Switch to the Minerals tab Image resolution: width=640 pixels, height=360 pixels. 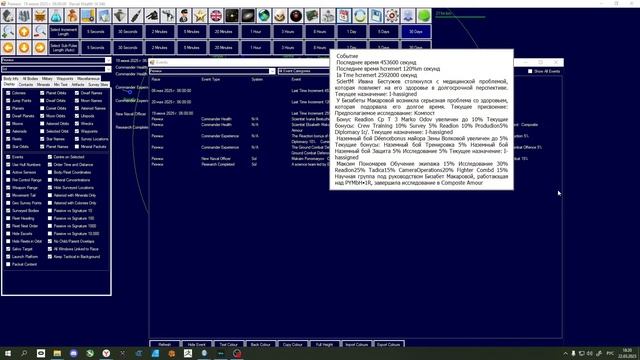click(44, 84)
